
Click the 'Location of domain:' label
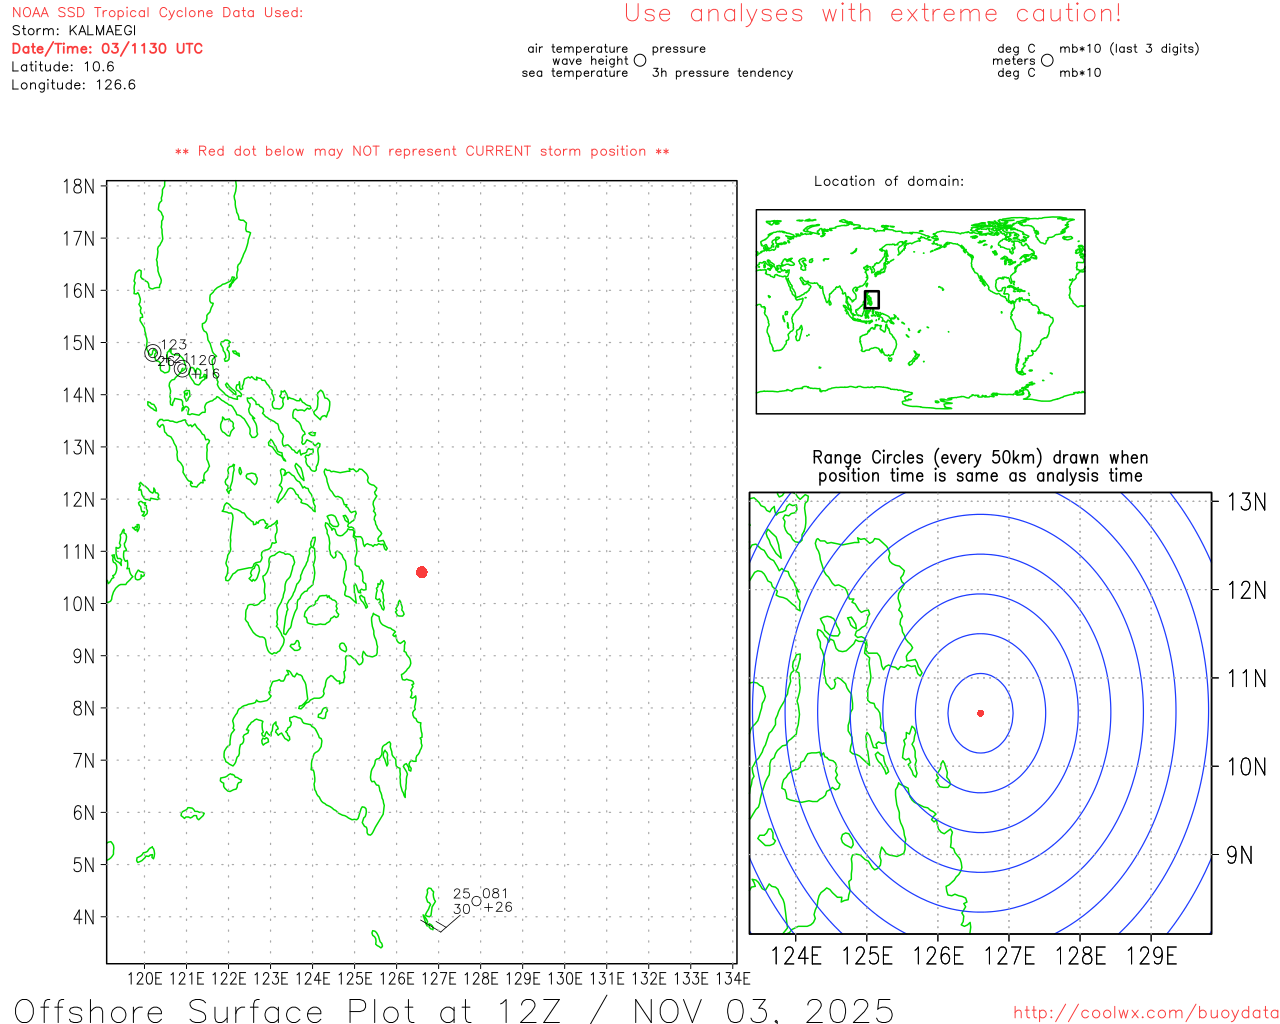click(x=889, y=181)
